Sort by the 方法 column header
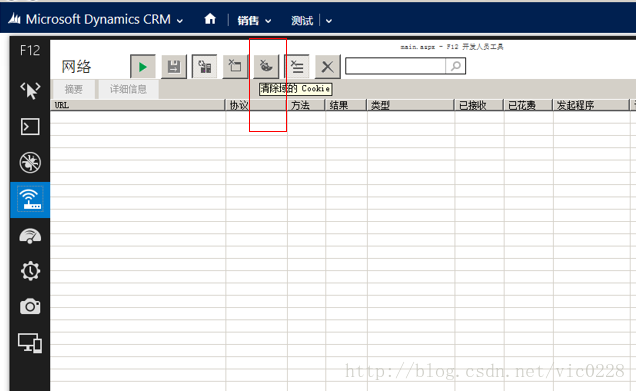The image size is (636, 391). (306, 105)
